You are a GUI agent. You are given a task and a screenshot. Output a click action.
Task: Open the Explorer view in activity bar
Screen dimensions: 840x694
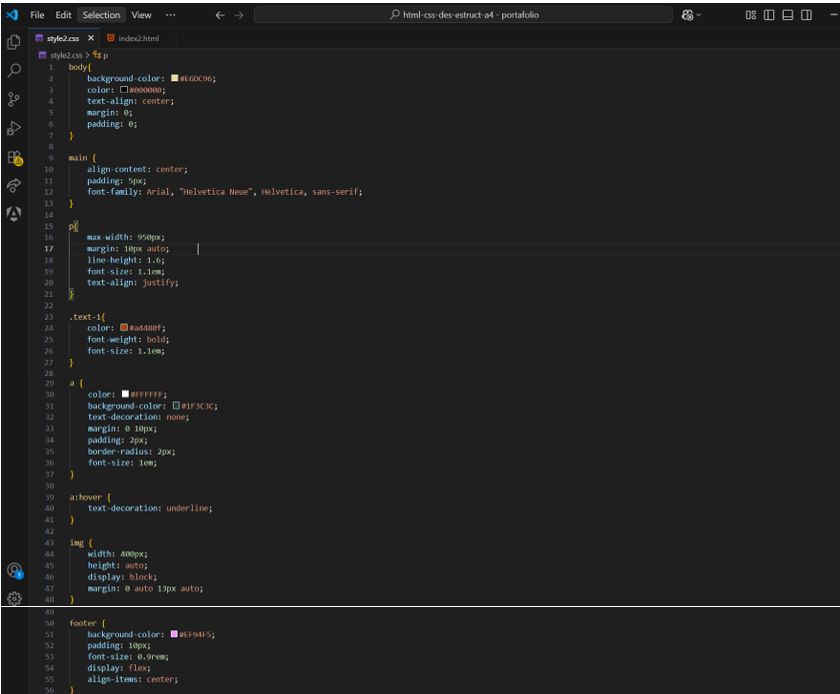14,42
